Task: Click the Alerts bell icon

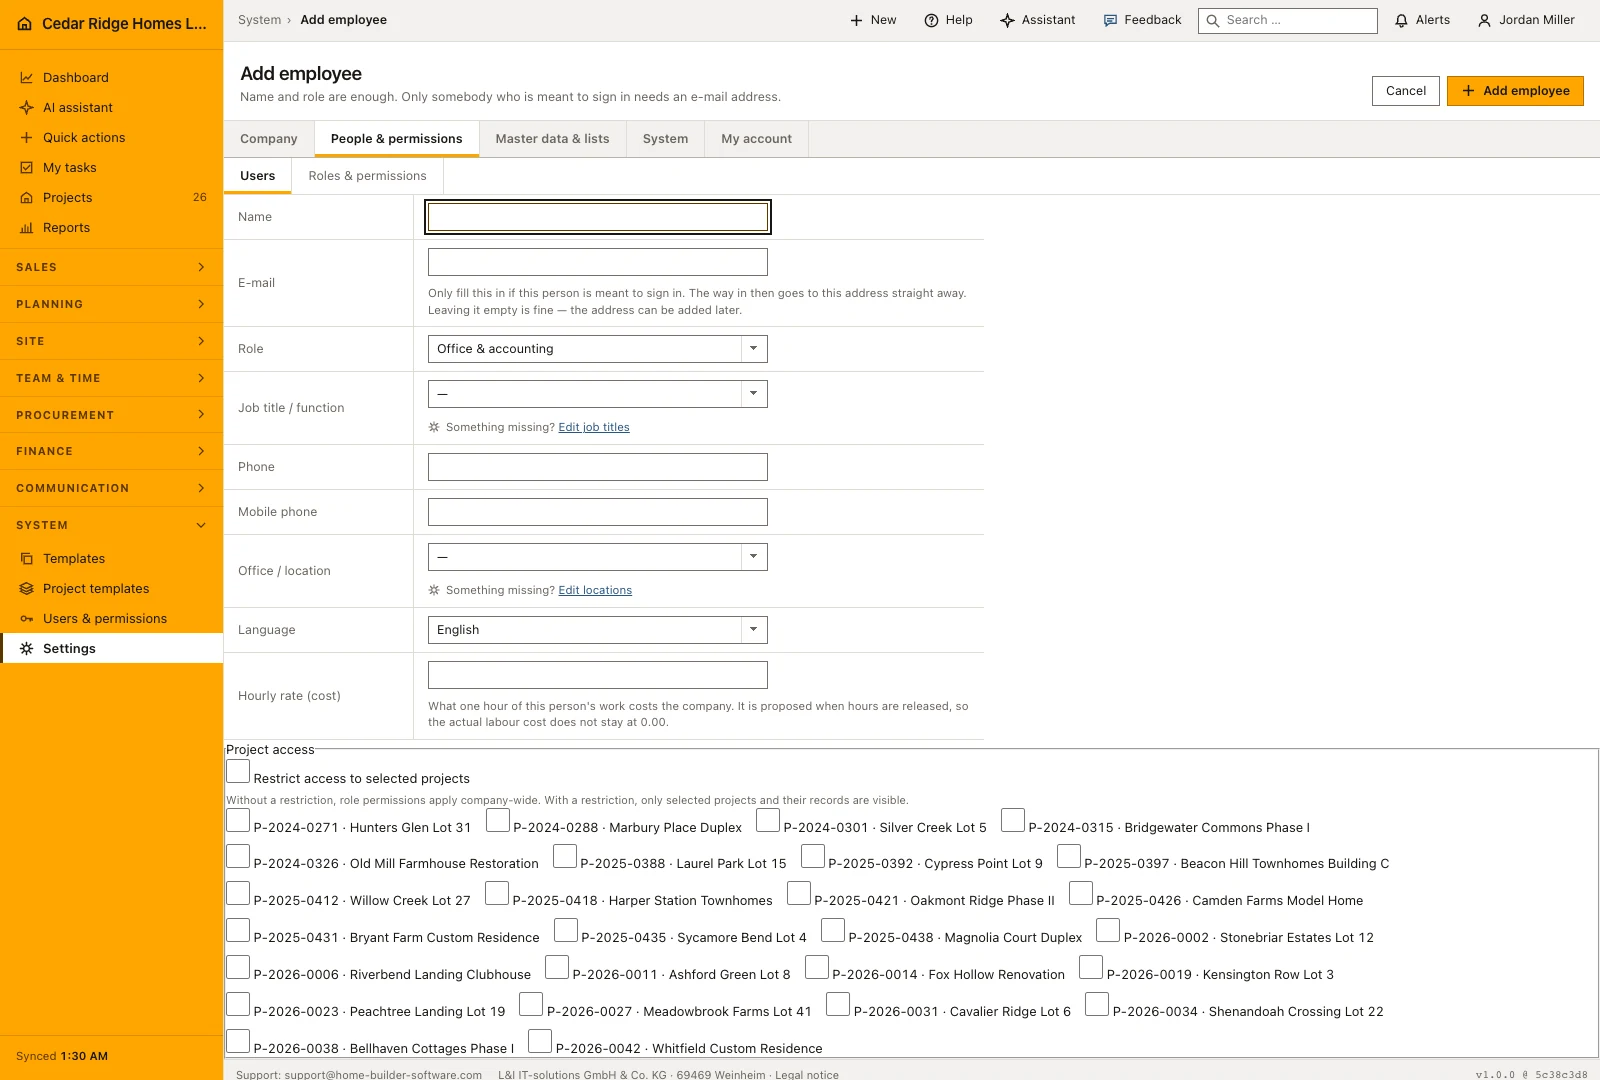Action: 1402,20
